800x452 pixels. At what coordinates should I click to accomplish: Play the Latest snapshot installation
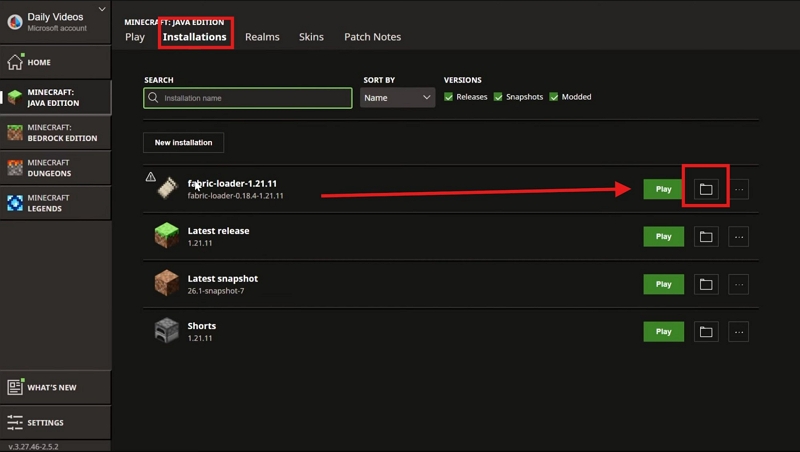pos(663,284)
